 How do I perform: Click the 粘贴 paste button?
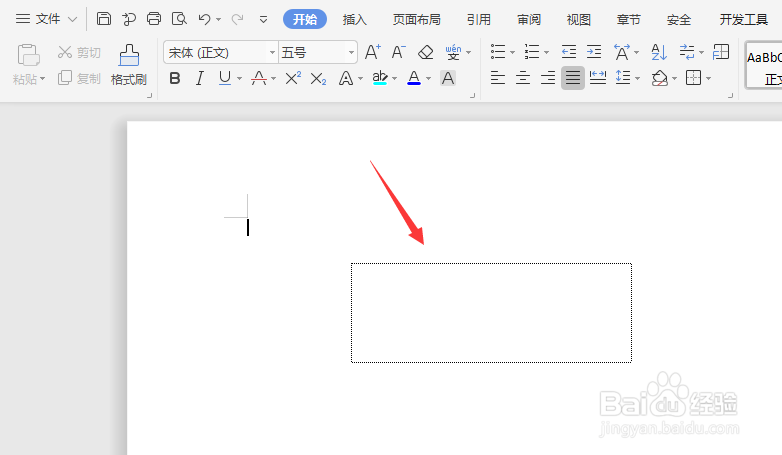pos(28,64)
